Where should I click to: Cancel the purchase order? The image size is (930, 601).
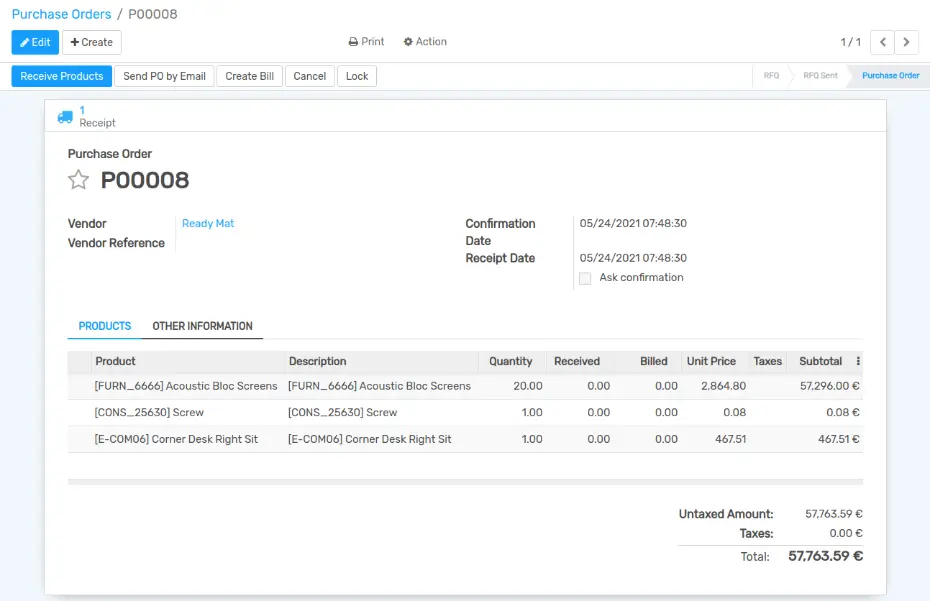pos(310,76)
